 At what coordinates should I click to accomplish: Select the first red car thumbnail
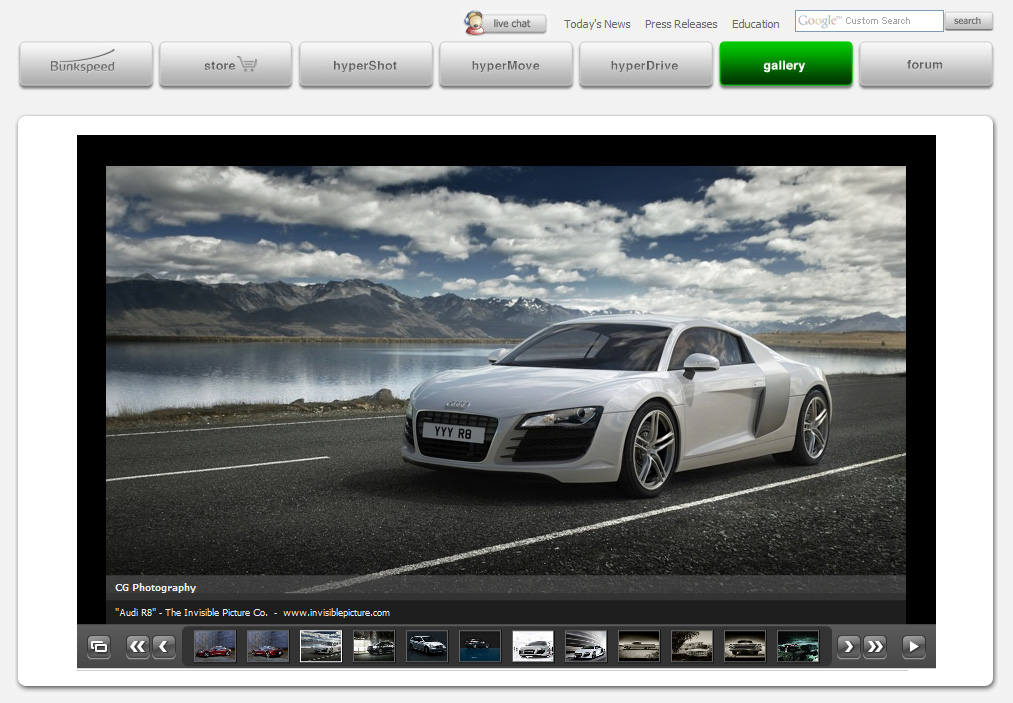[x=215, y=646]
